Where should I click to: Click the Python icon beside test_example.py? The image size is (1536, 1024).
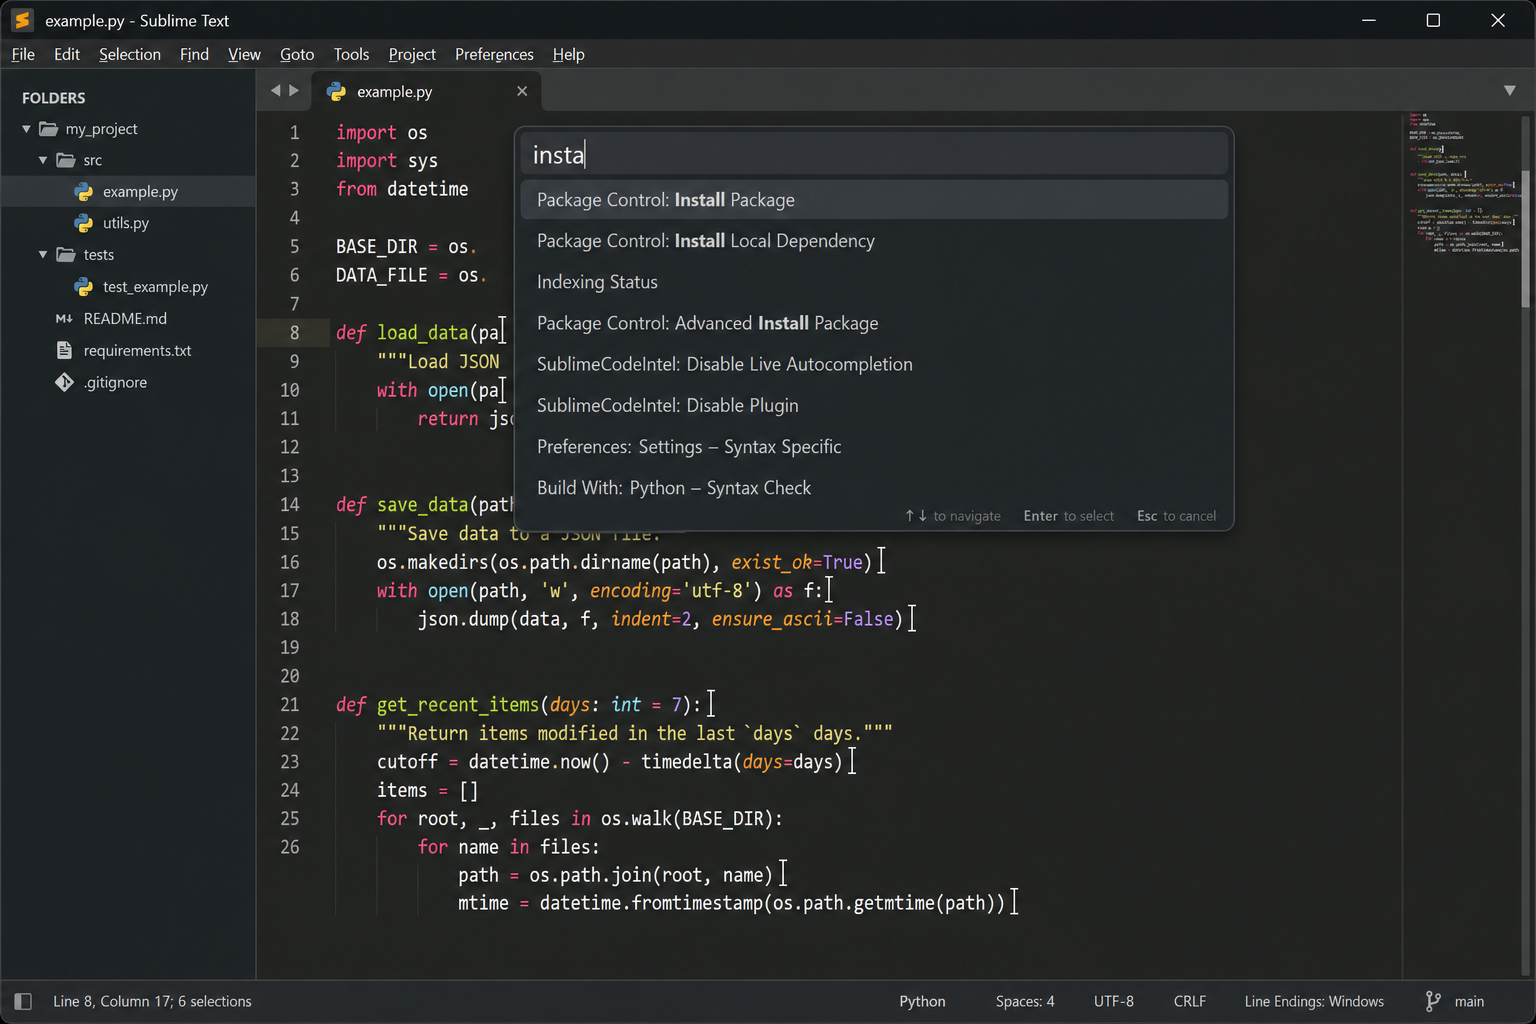click(84, 287)
